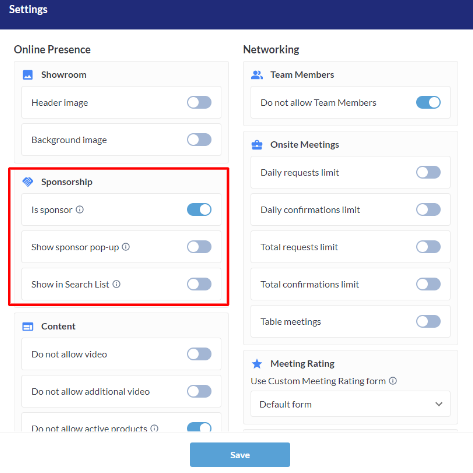The height and width of the screenshot is (473, 473).
Task: Click info icon beside Show sponsor pop-up
Action: coord(126,247)
